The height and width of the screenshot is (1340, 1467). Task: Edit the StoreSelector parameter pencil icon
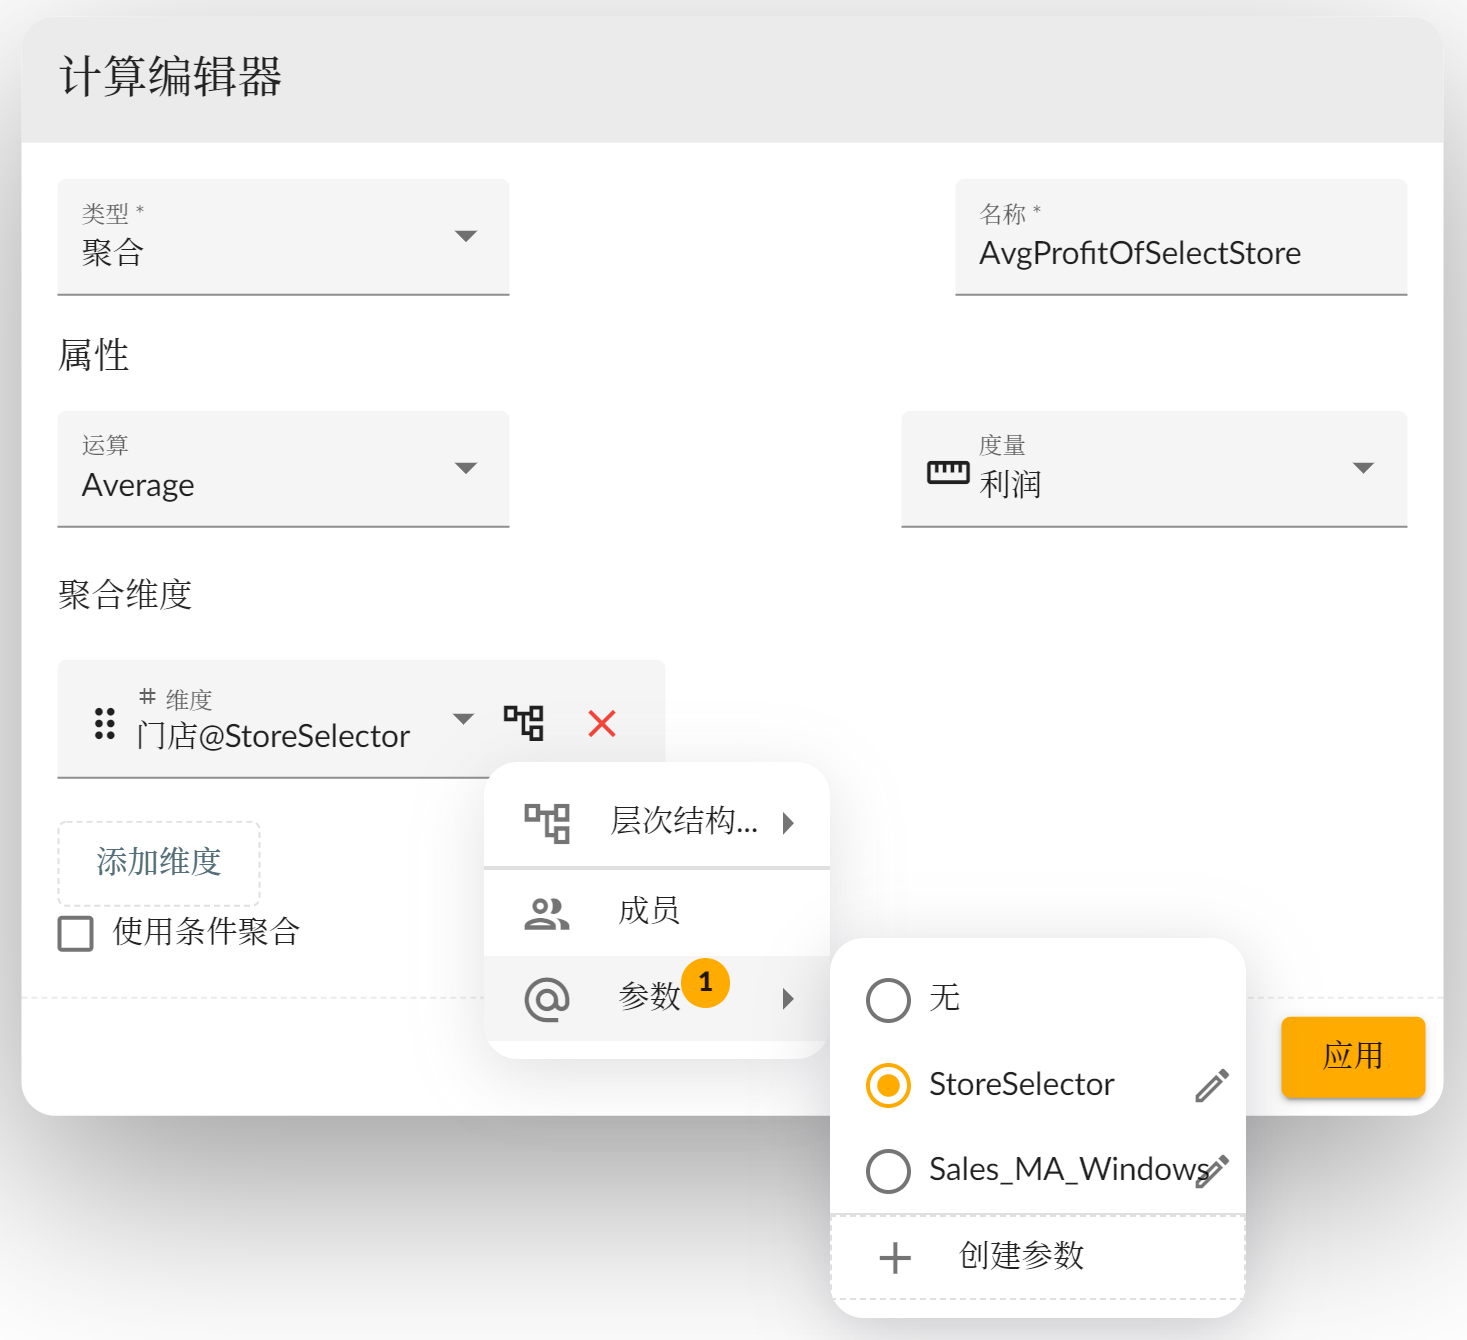pos(1211,1085)
